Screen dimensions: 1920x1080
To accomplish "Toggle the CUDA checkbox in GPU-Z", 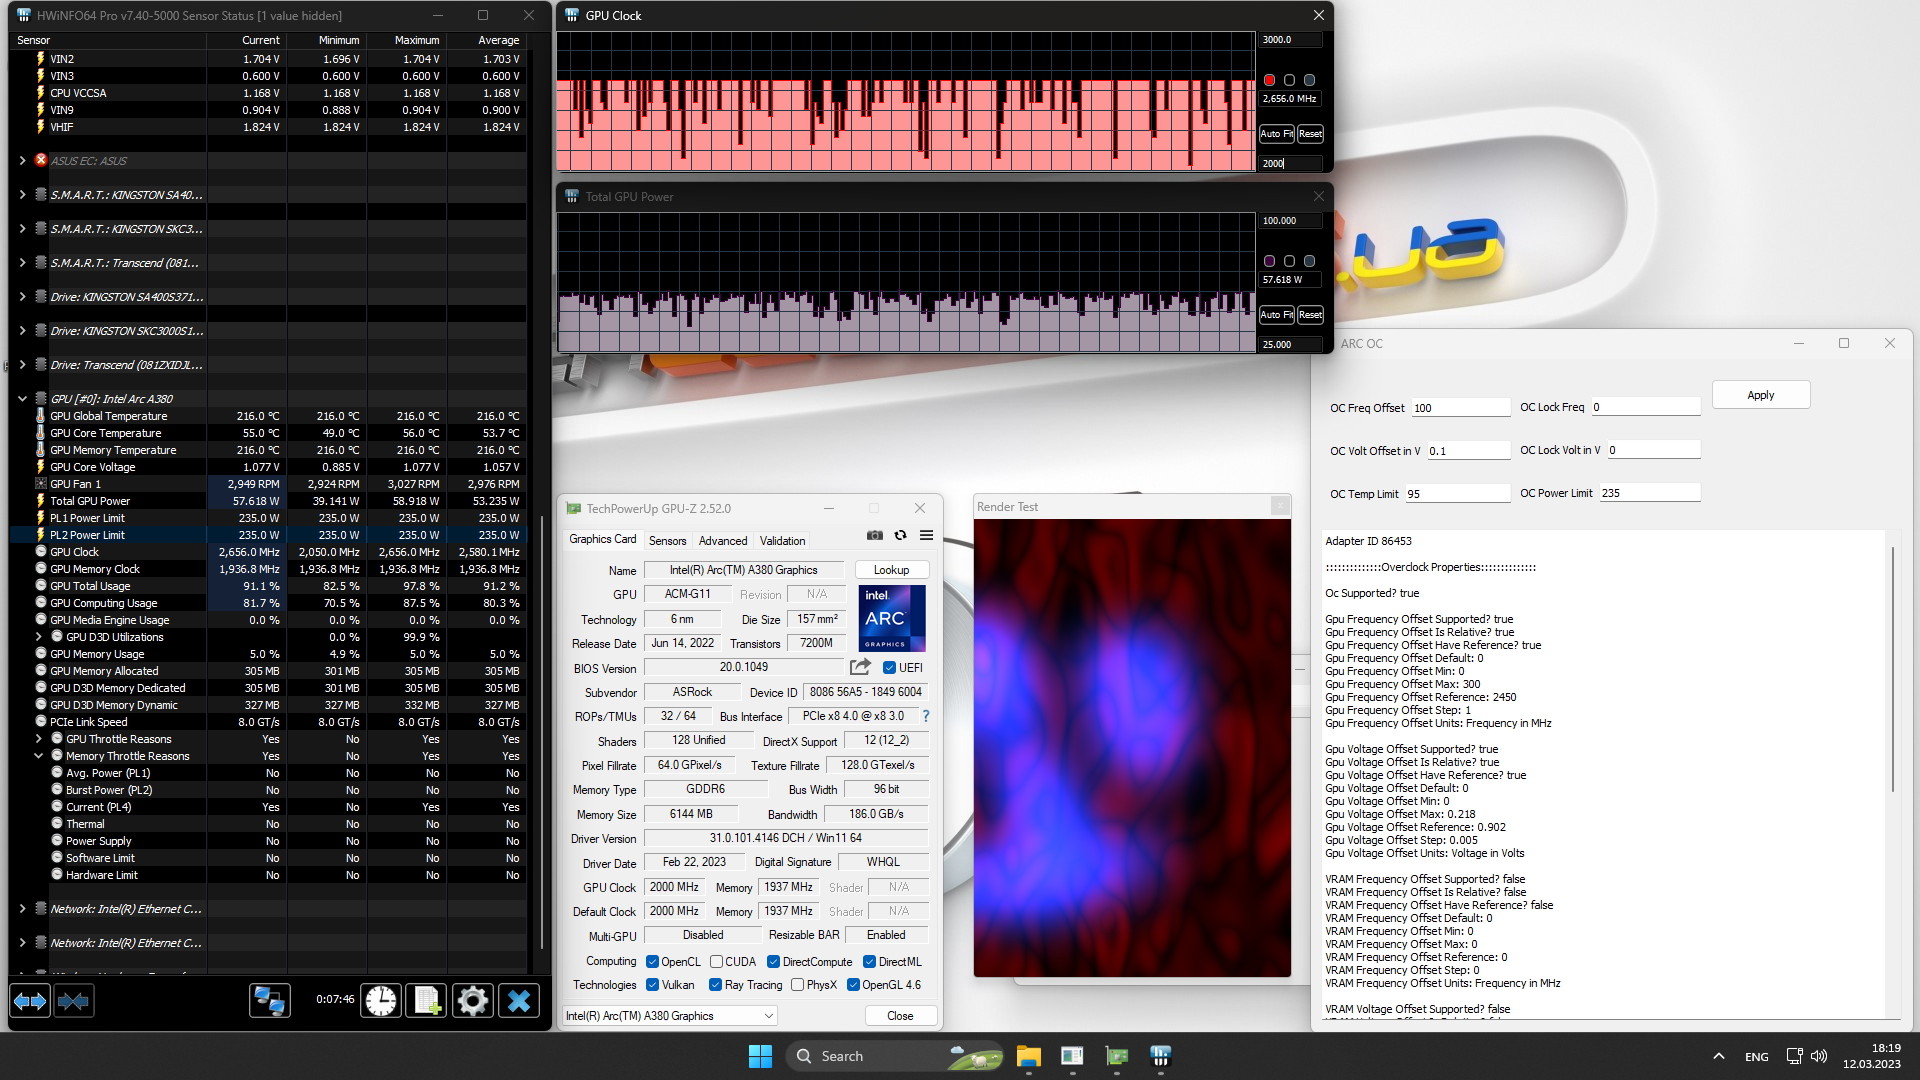I will [x=717, y=962].
